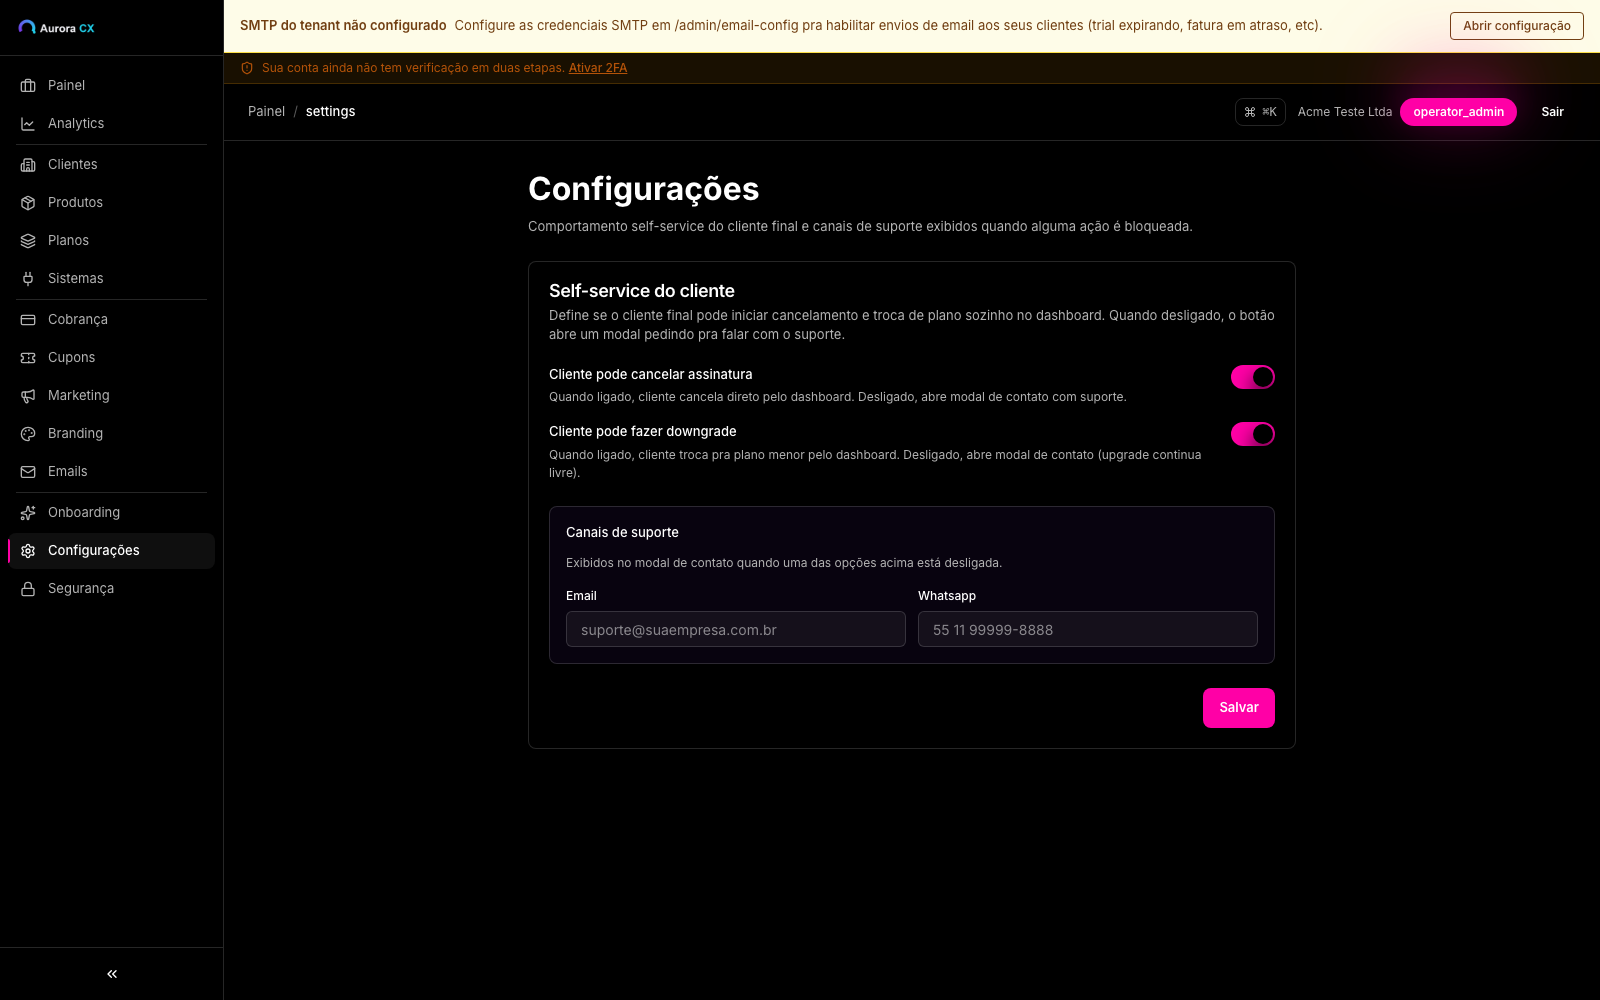Open Onboarding page

(x=111, y=513)
